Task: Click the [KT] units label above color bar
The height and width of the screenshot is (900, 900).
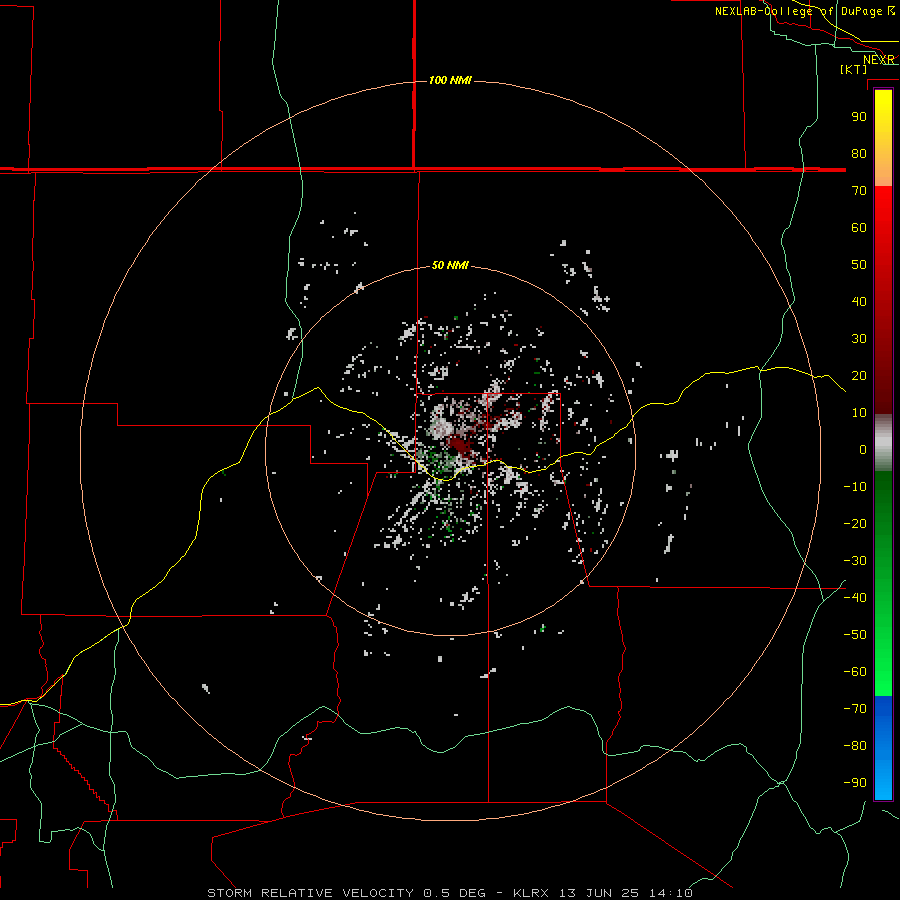Action: click(854, 69)
